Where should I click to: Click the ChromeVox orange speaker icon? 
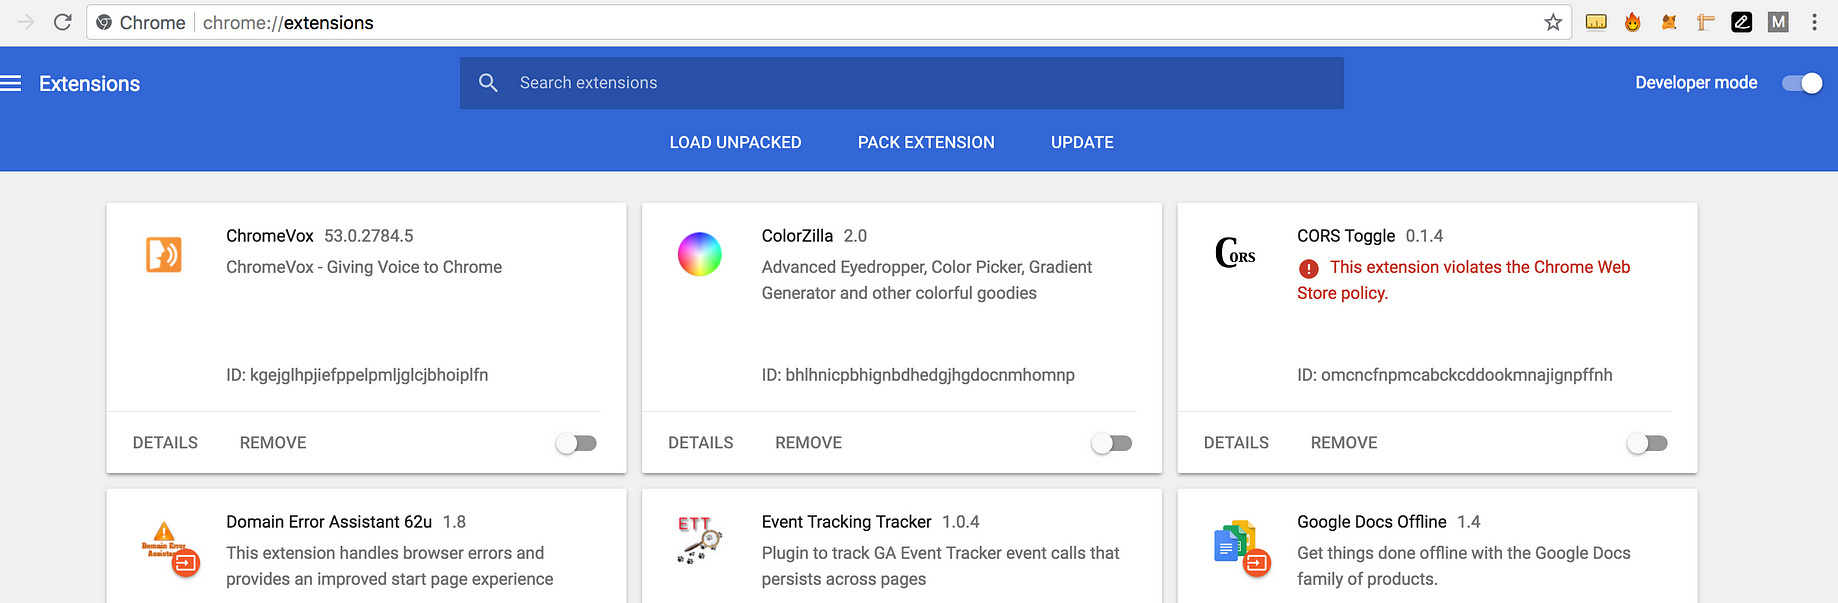164,255
